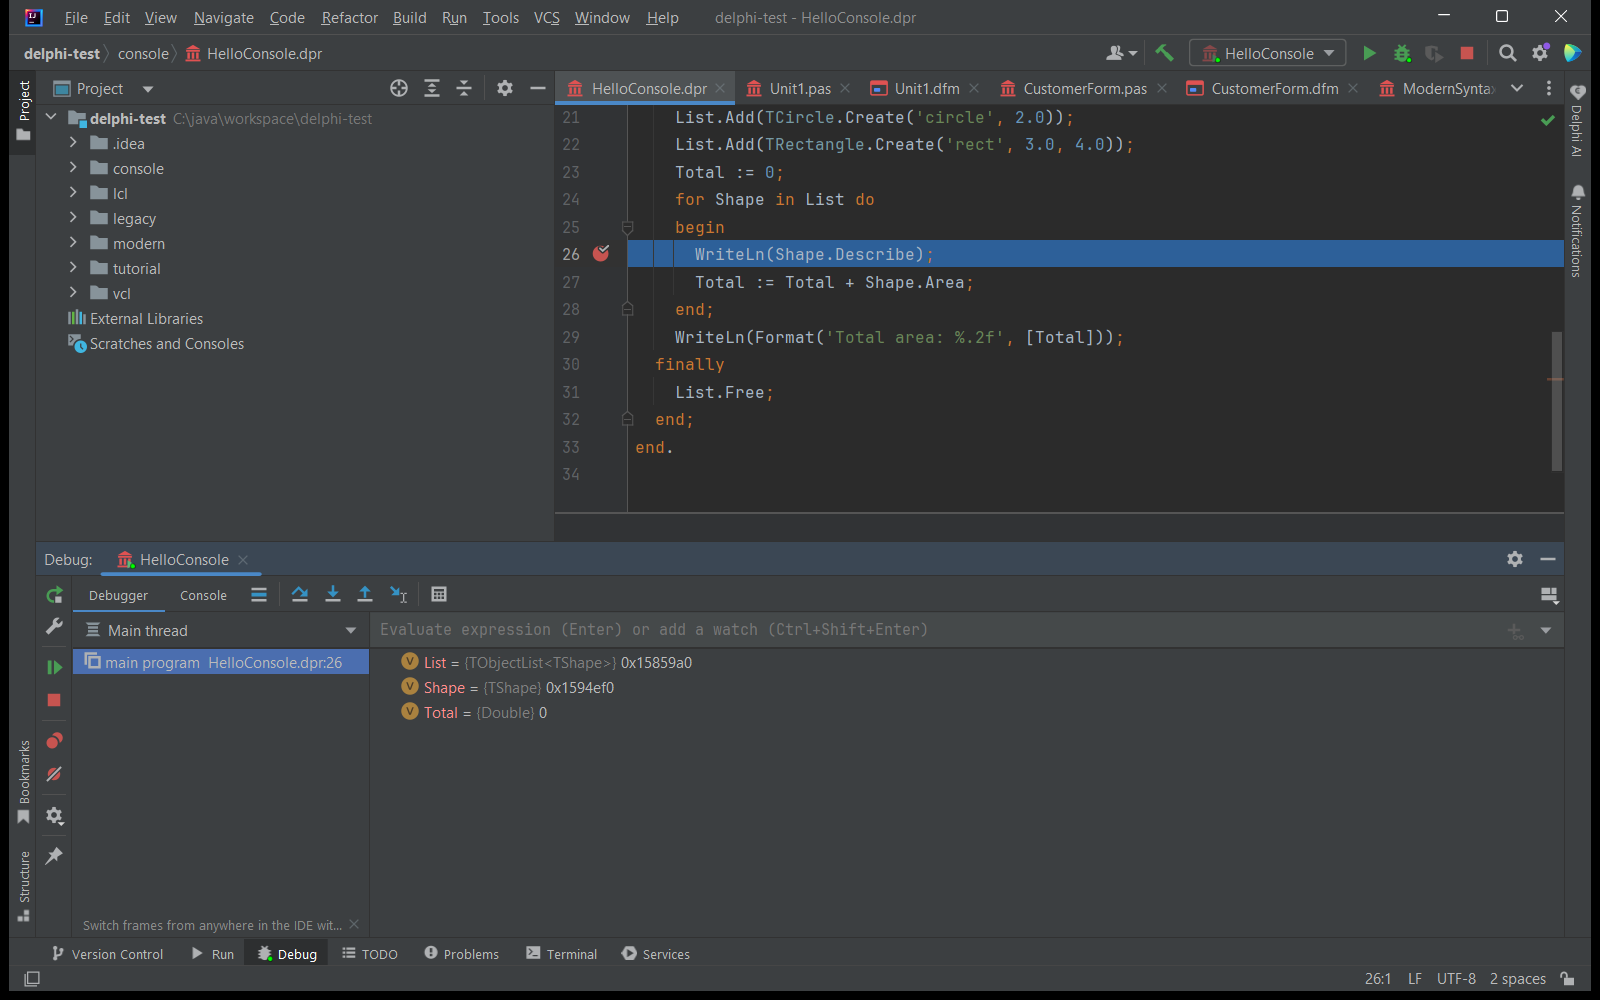Image resolution: width=1600 pixels, height=1000 pixels.
Task: Open the Debug panel settings gear
Action: [x=1515, y=559]
